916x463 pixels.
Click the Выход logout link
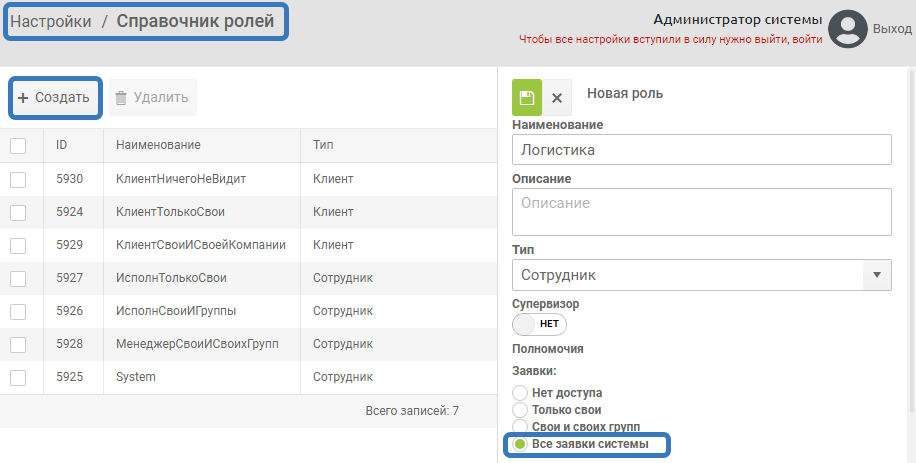tap(892, 29)
